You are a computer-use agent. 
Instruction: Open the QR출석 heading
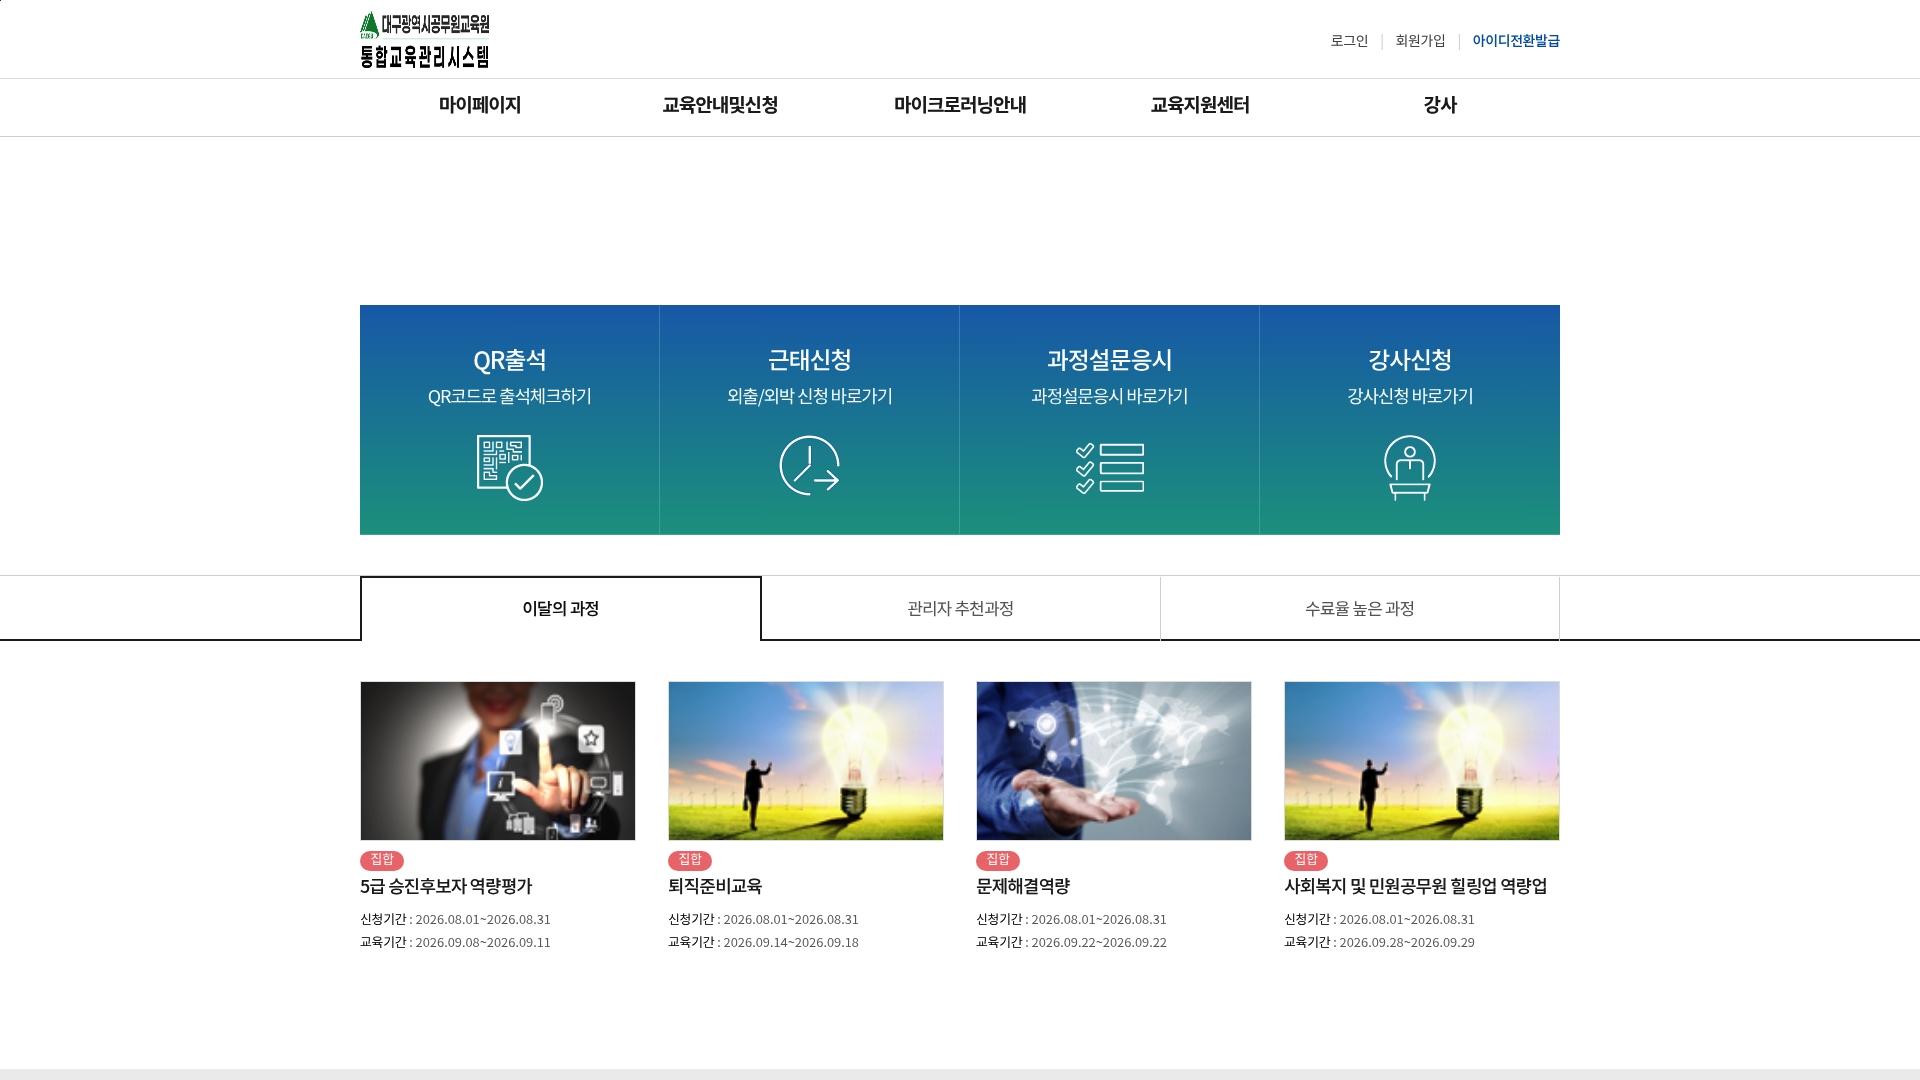coord(510,360)
